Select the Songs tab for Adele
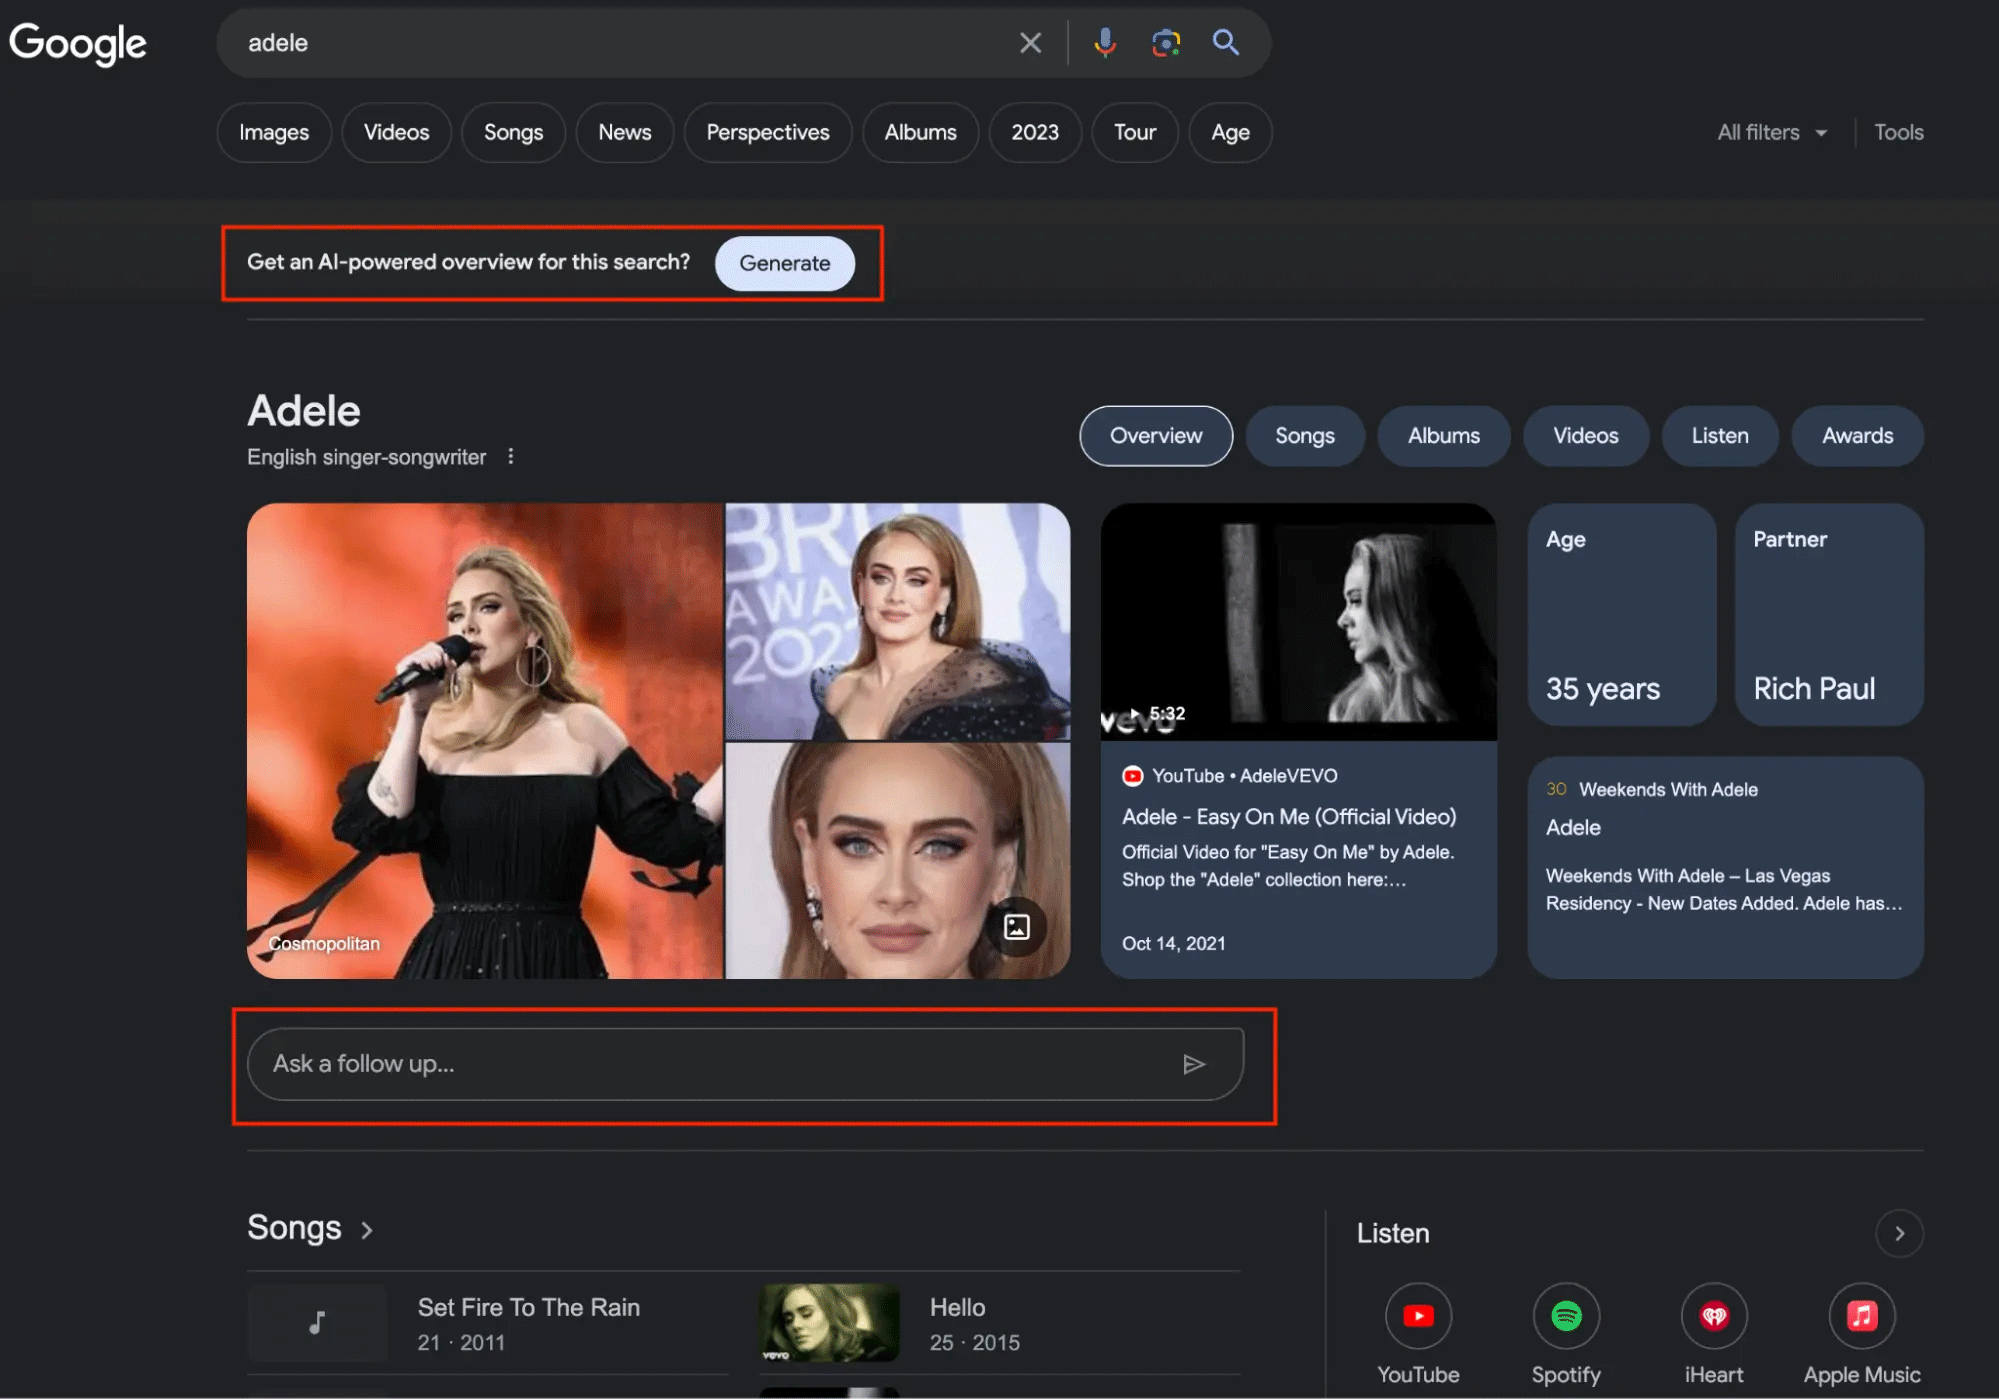 [1305, 436]
